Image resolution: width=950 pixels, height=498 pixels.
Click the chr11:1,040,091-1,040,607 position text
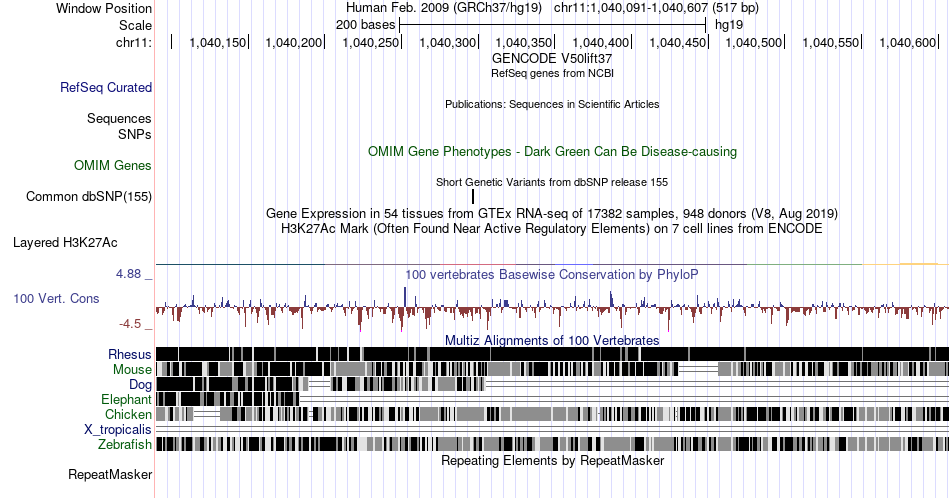point(656,8)
